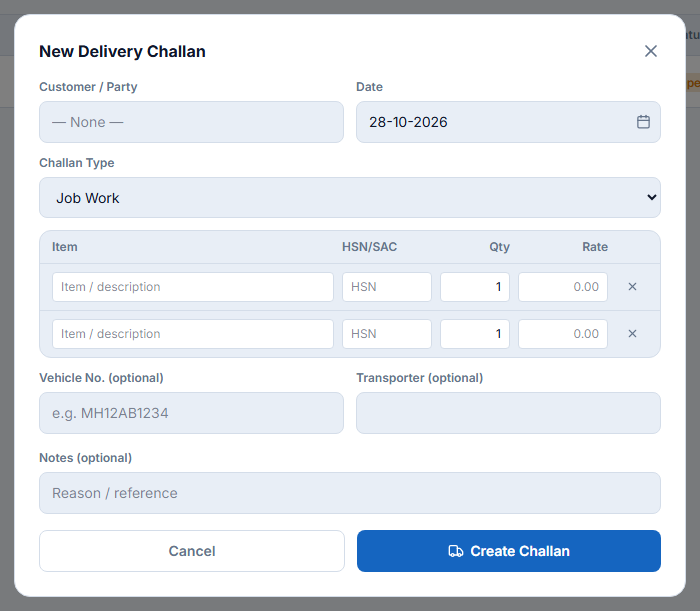700x611 pixels.
Task: Click the Transporter (optional) label
Action: 419,378
